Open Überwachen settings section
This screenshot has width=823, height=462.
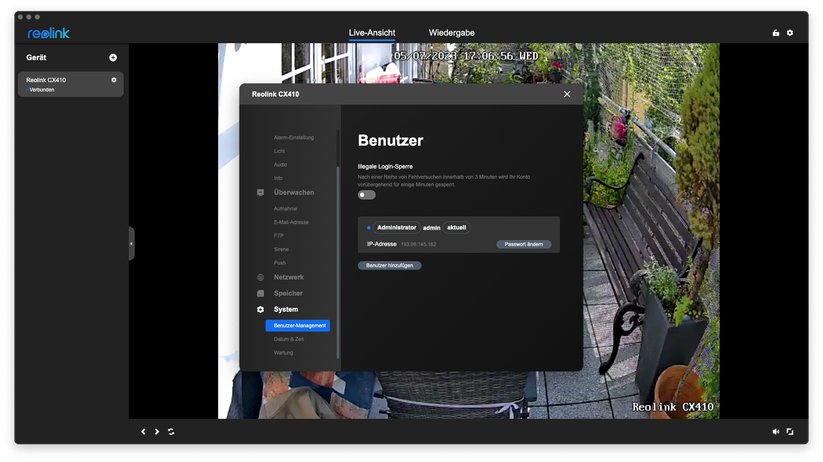tap(294, 193)
